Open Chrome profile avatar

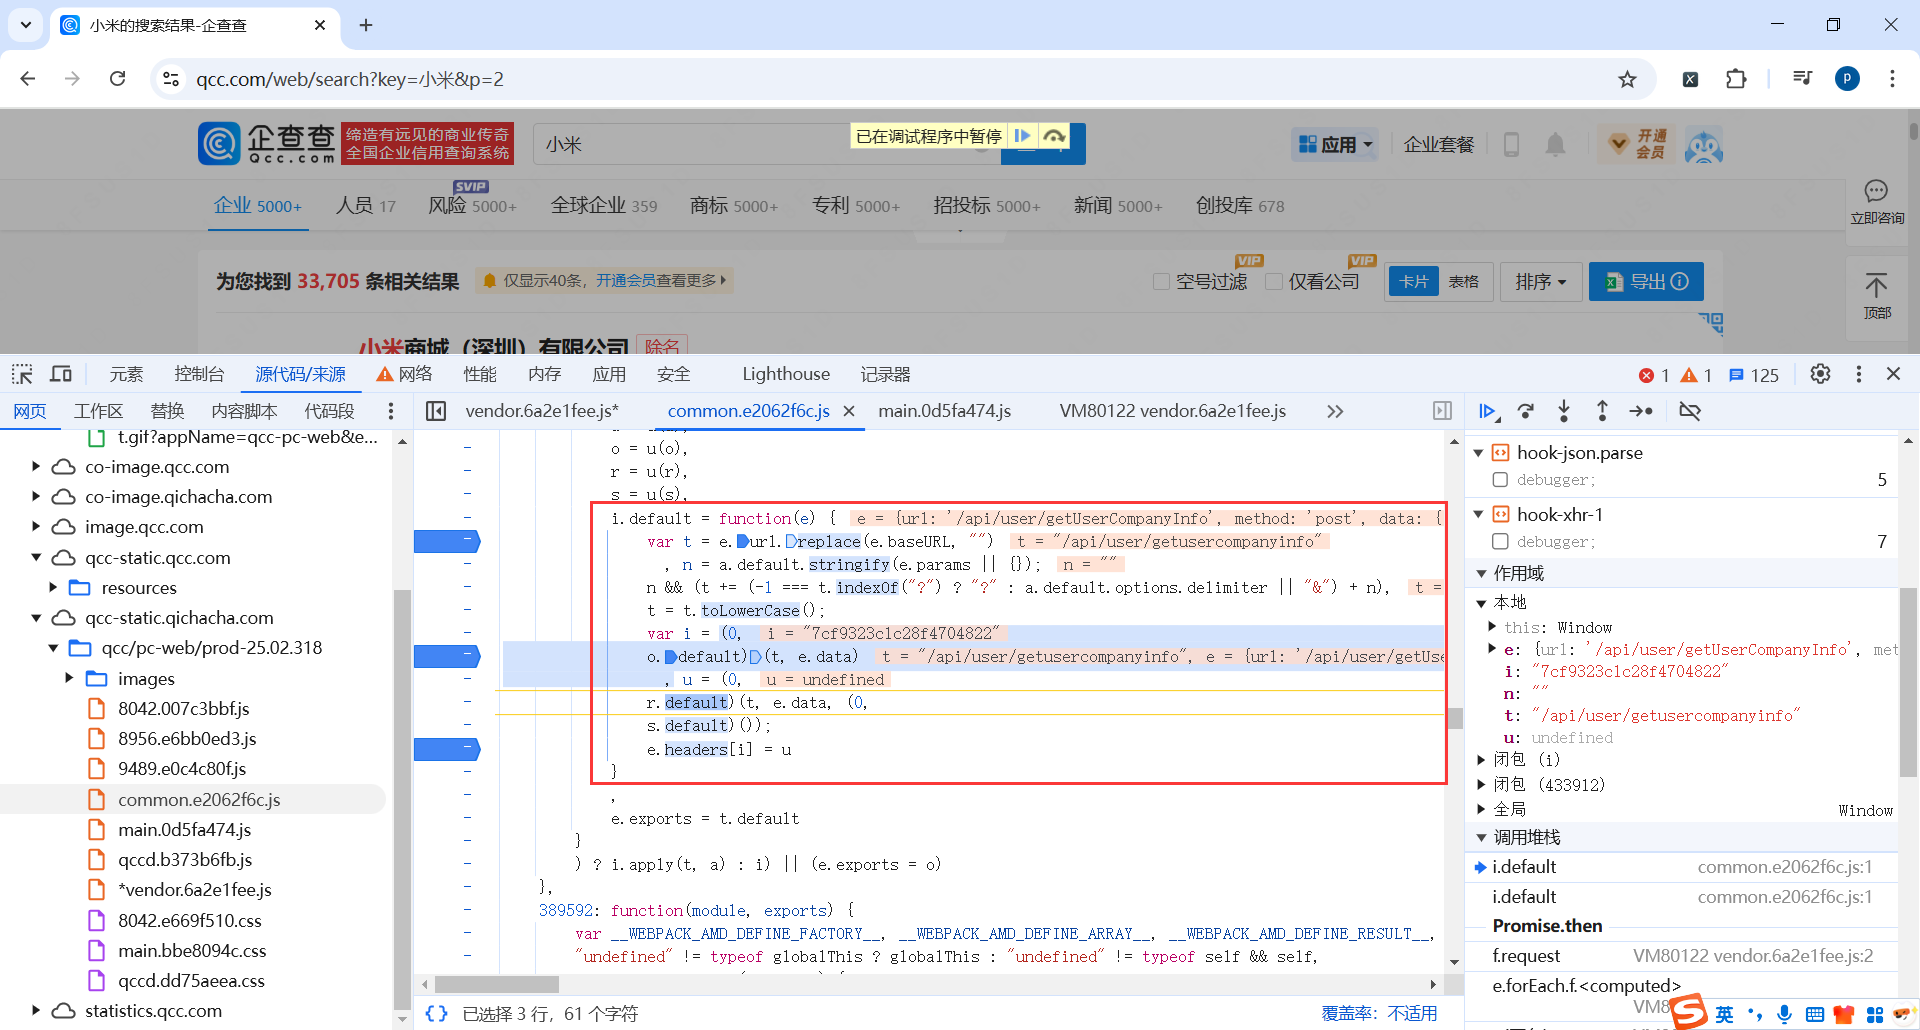coord(1847,79)
